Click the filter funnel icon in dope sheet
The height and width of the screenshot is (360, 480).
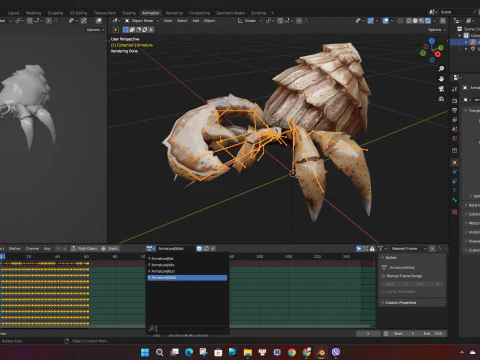(380, 249)
